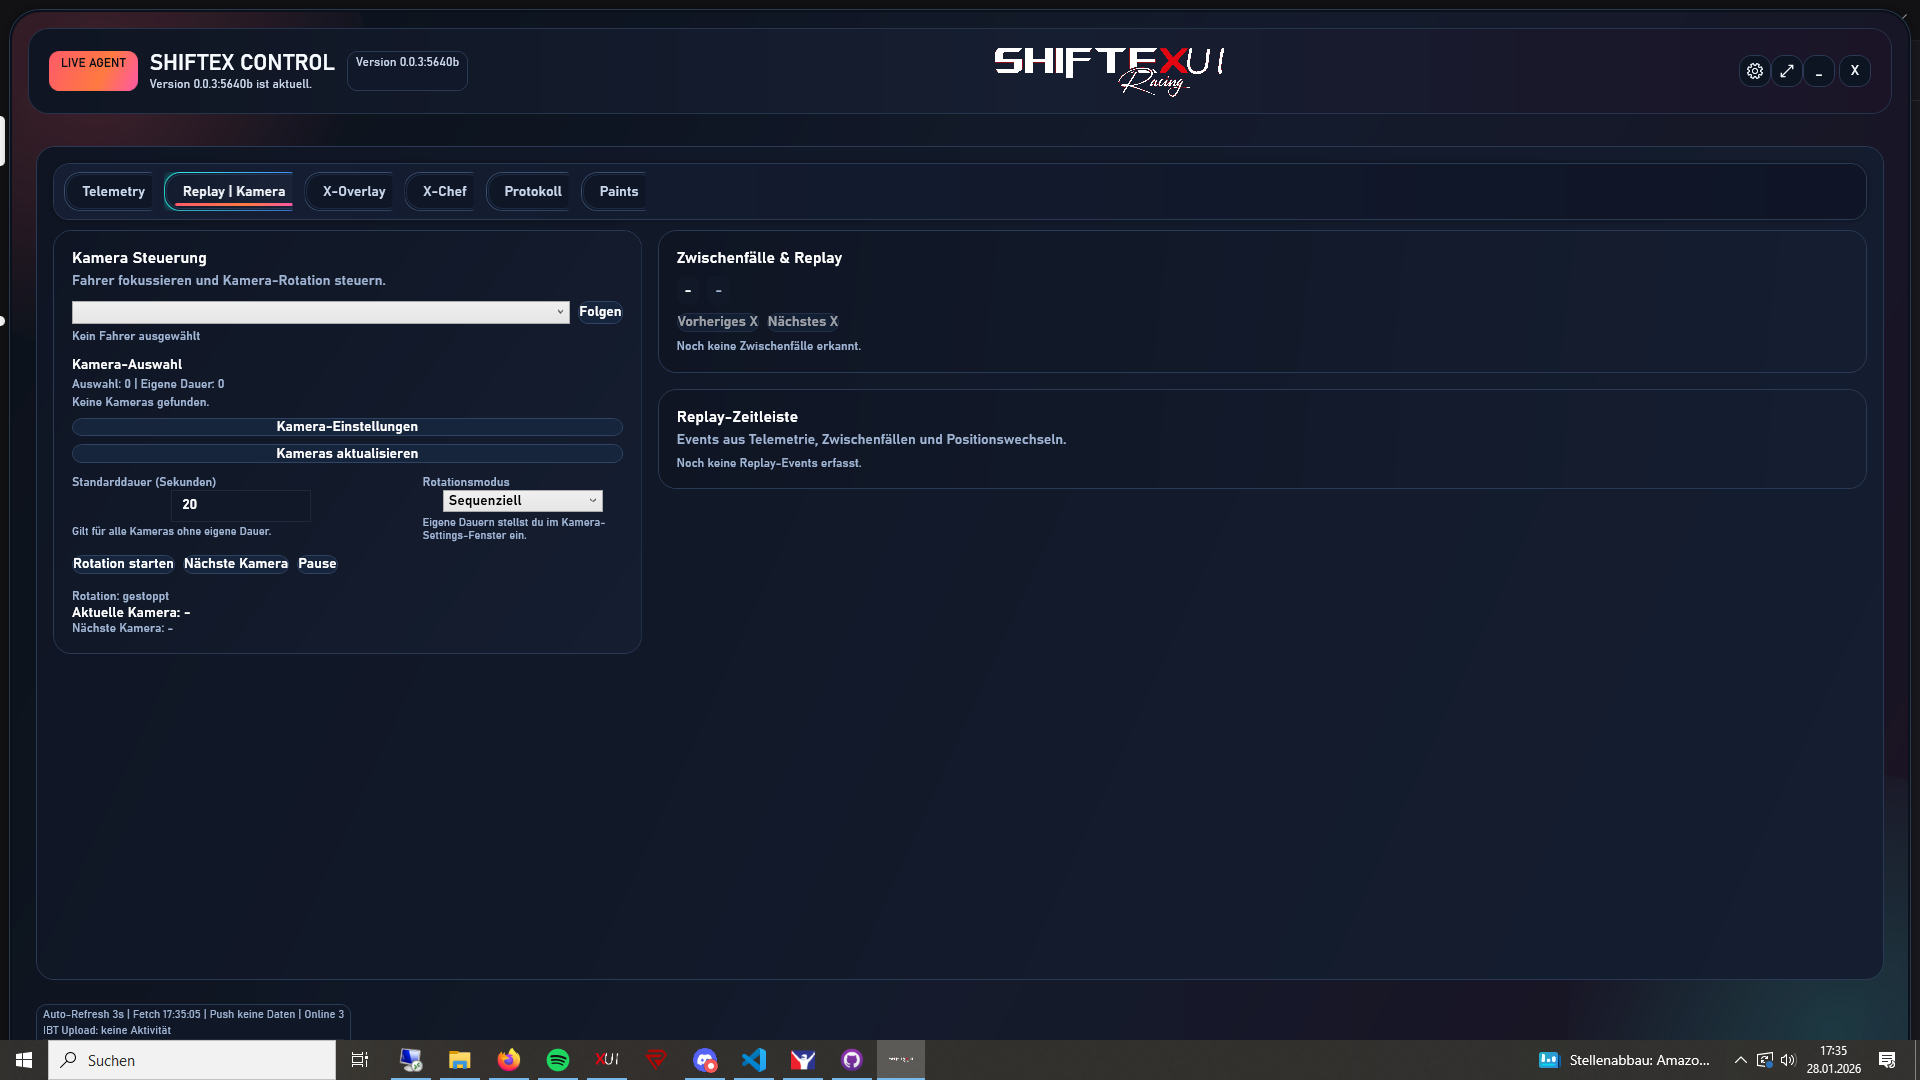This screenshot has height=1080, width=1920.
Task: Click the volume icon in the system tray
Action: [x=1790, y=1060]
